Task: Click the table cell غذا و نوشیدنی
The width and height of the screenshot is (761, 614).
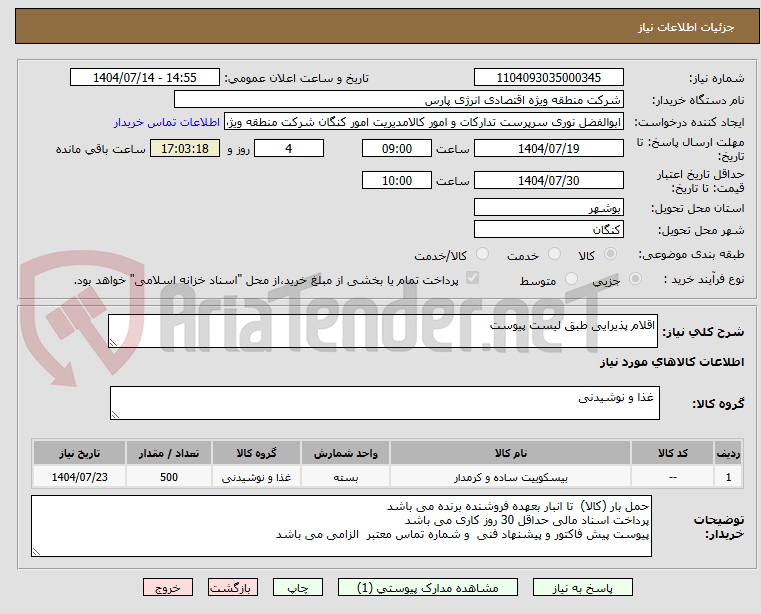Action: coord(256,478)
